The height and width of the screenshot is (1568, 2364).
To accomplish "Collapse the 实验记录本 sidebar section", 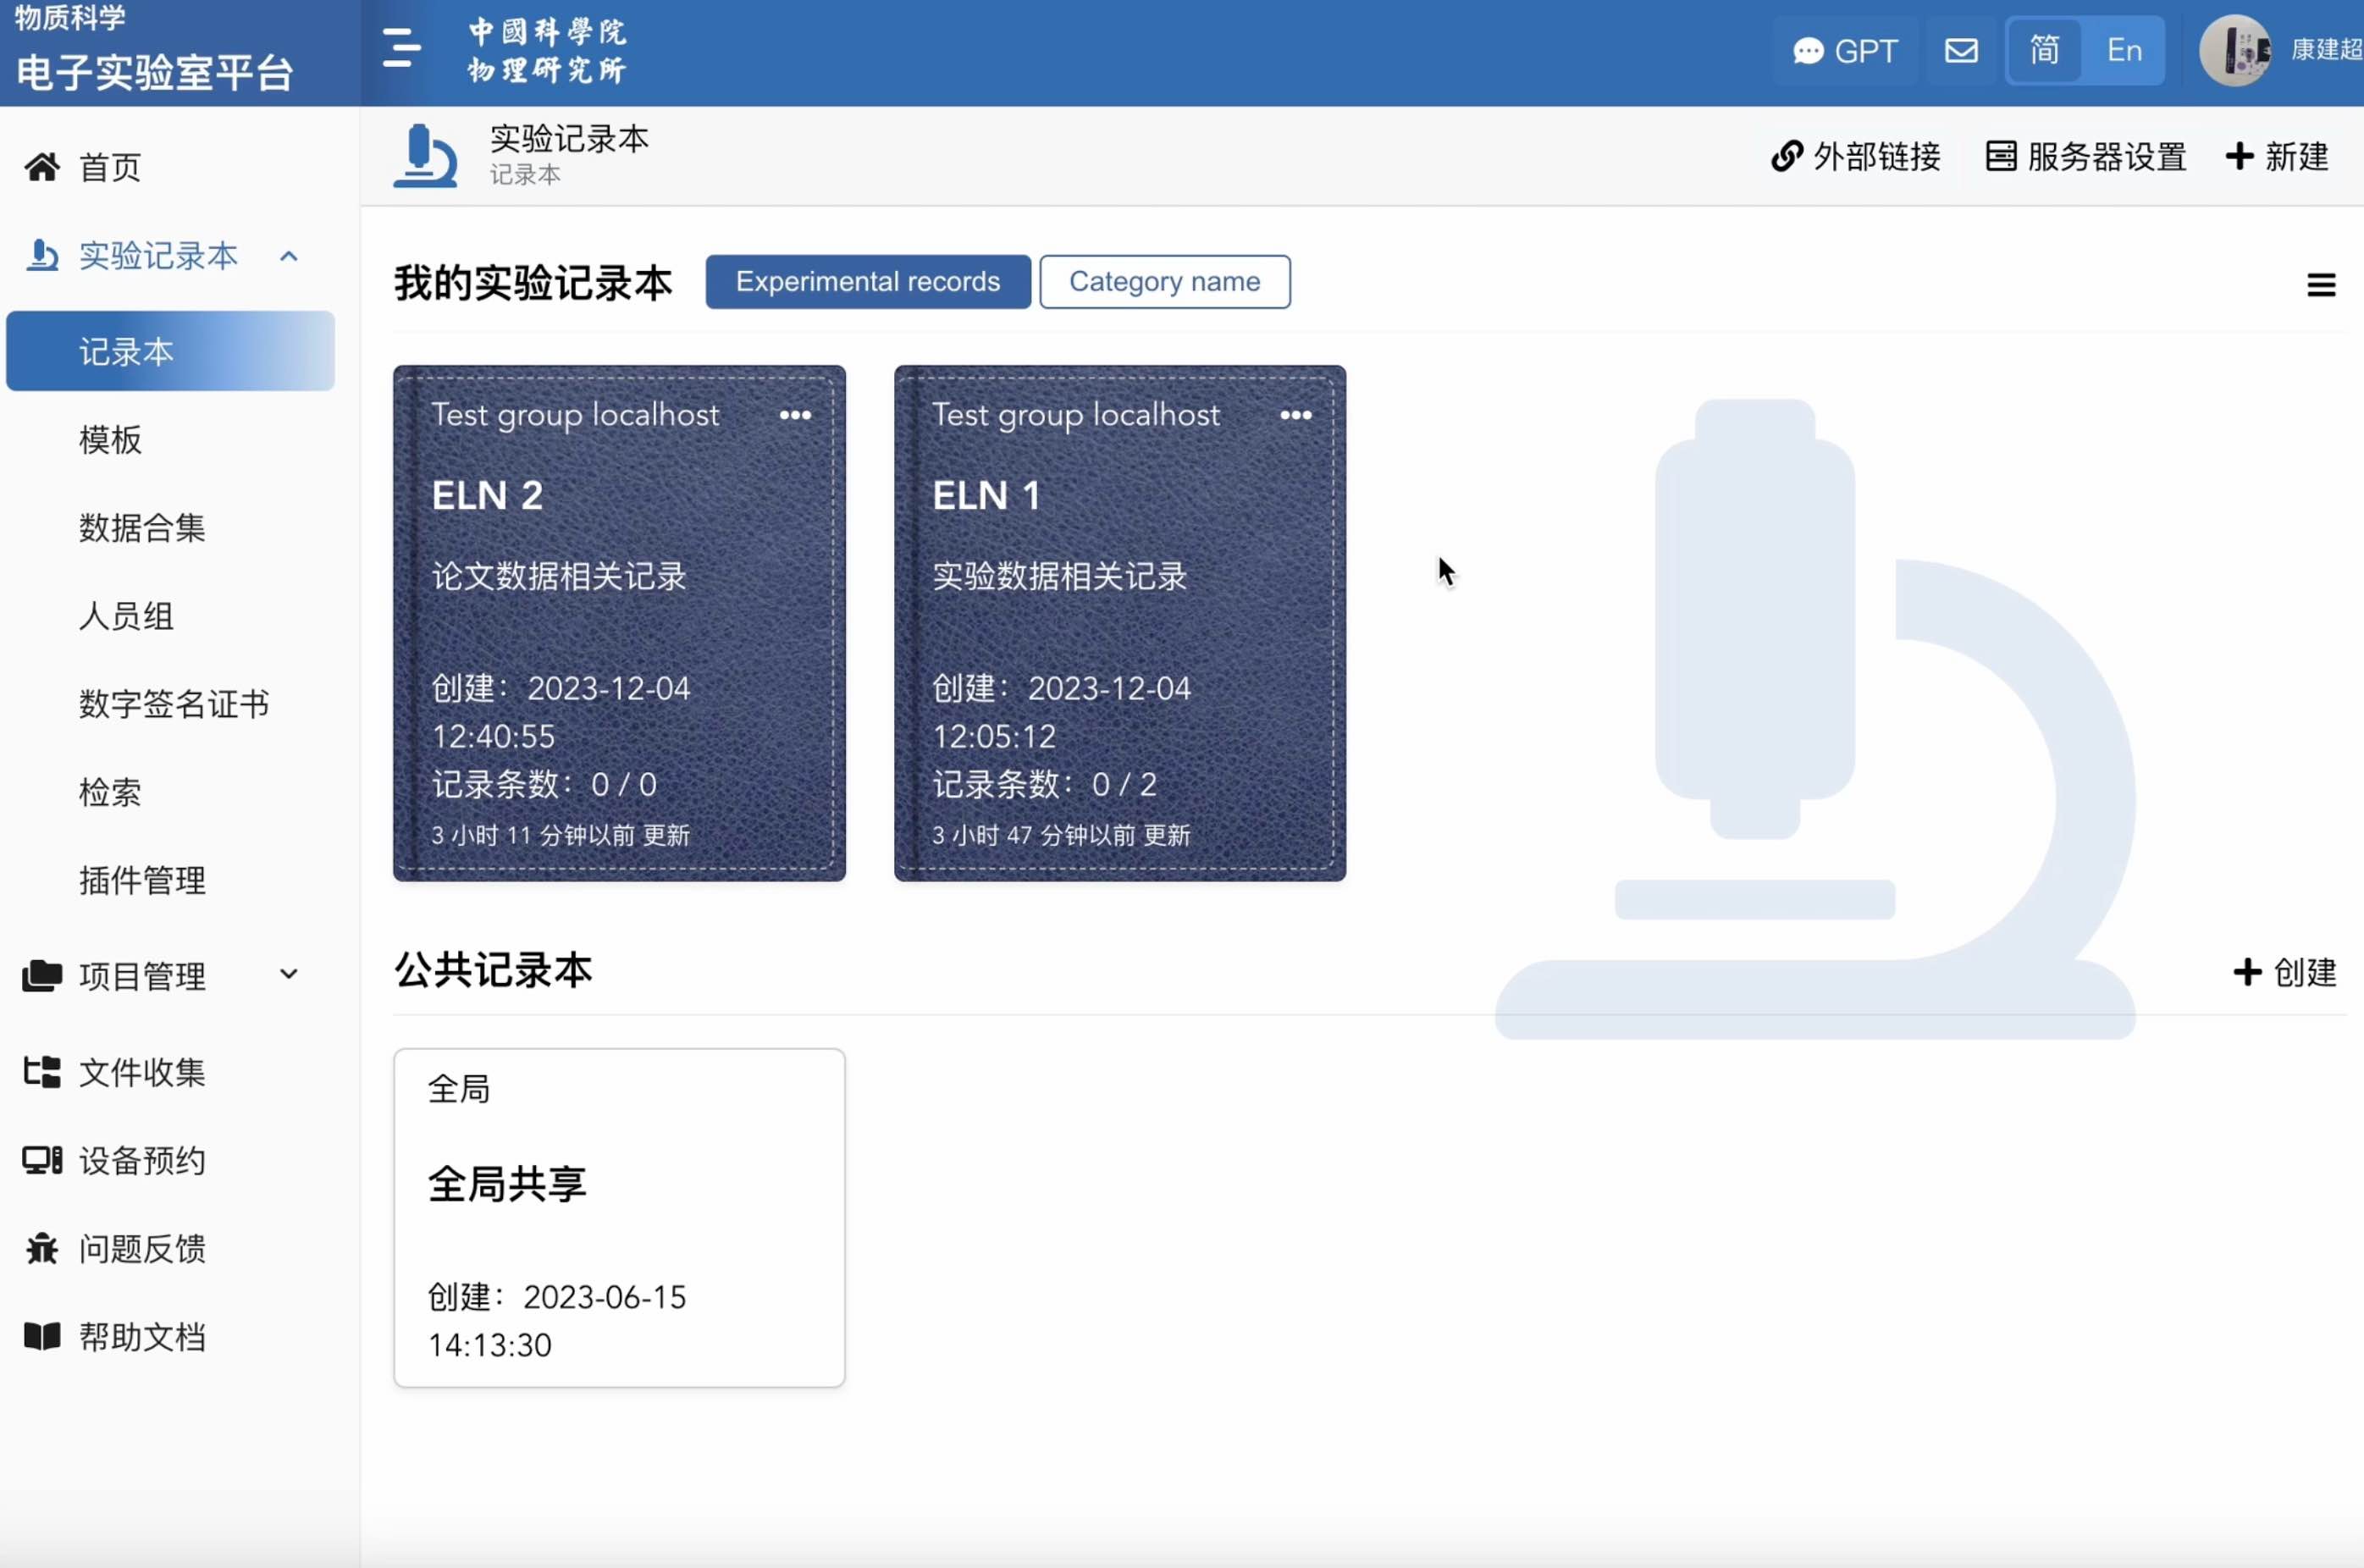I will tap(289, 256).
